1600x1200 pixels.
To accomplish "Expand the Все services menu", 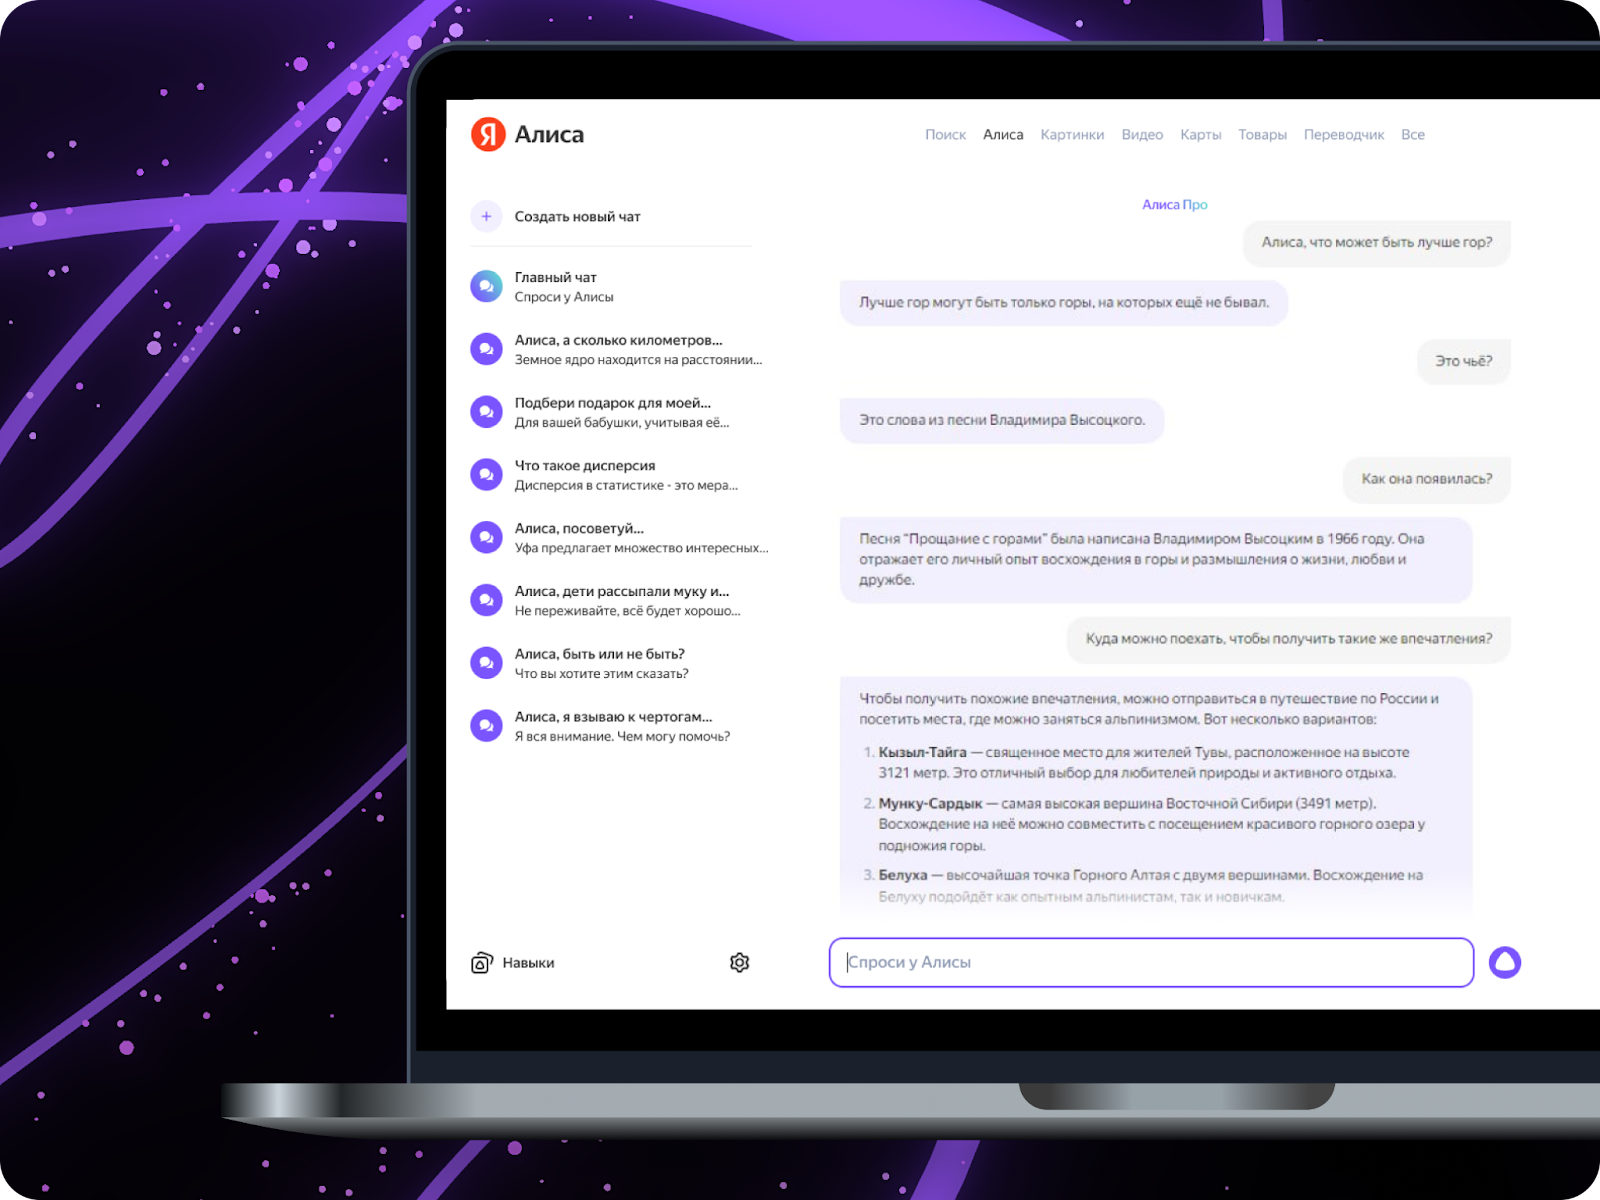I will (1412, 135).
